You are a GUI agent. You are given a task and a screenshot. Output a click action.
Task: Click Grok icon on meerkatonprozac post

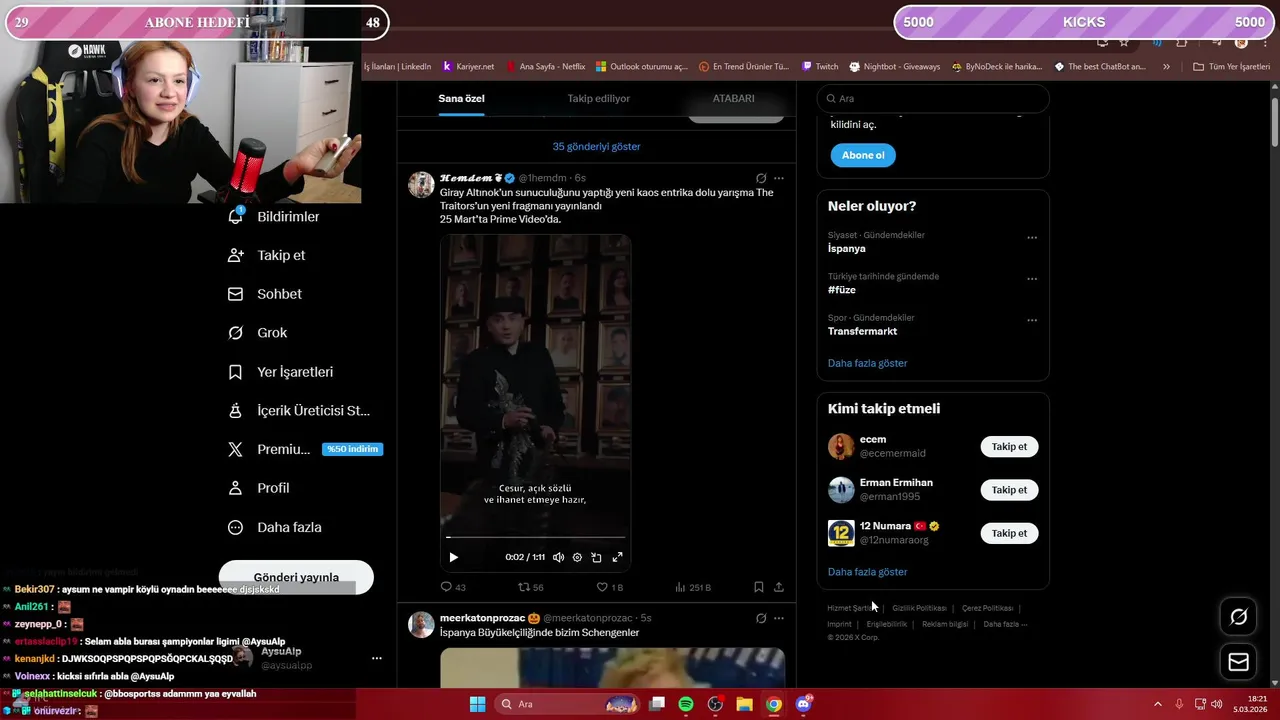[761, 618]
